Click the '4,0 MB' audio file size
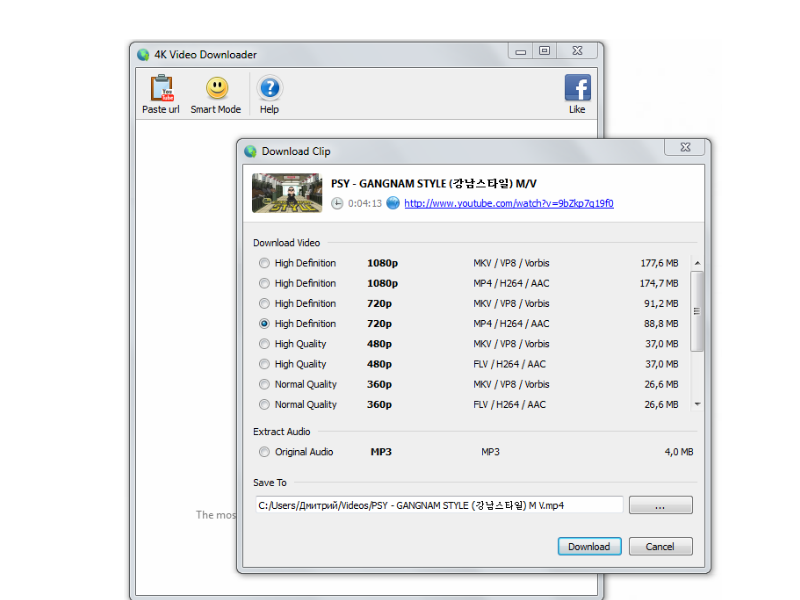800x600 pixels. (x=679, y=452)
